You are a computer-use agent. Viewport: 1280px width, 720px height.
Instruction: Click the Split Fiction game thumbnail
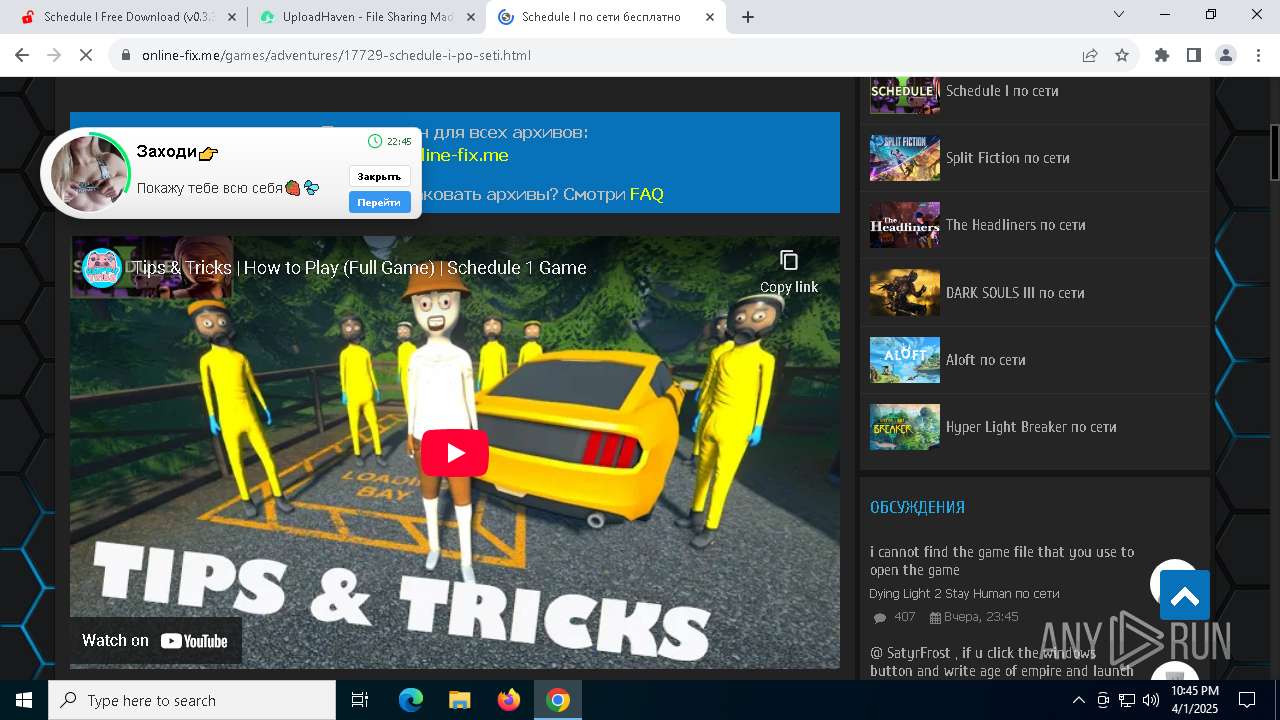pyautogui.click(x=905, y=158)
